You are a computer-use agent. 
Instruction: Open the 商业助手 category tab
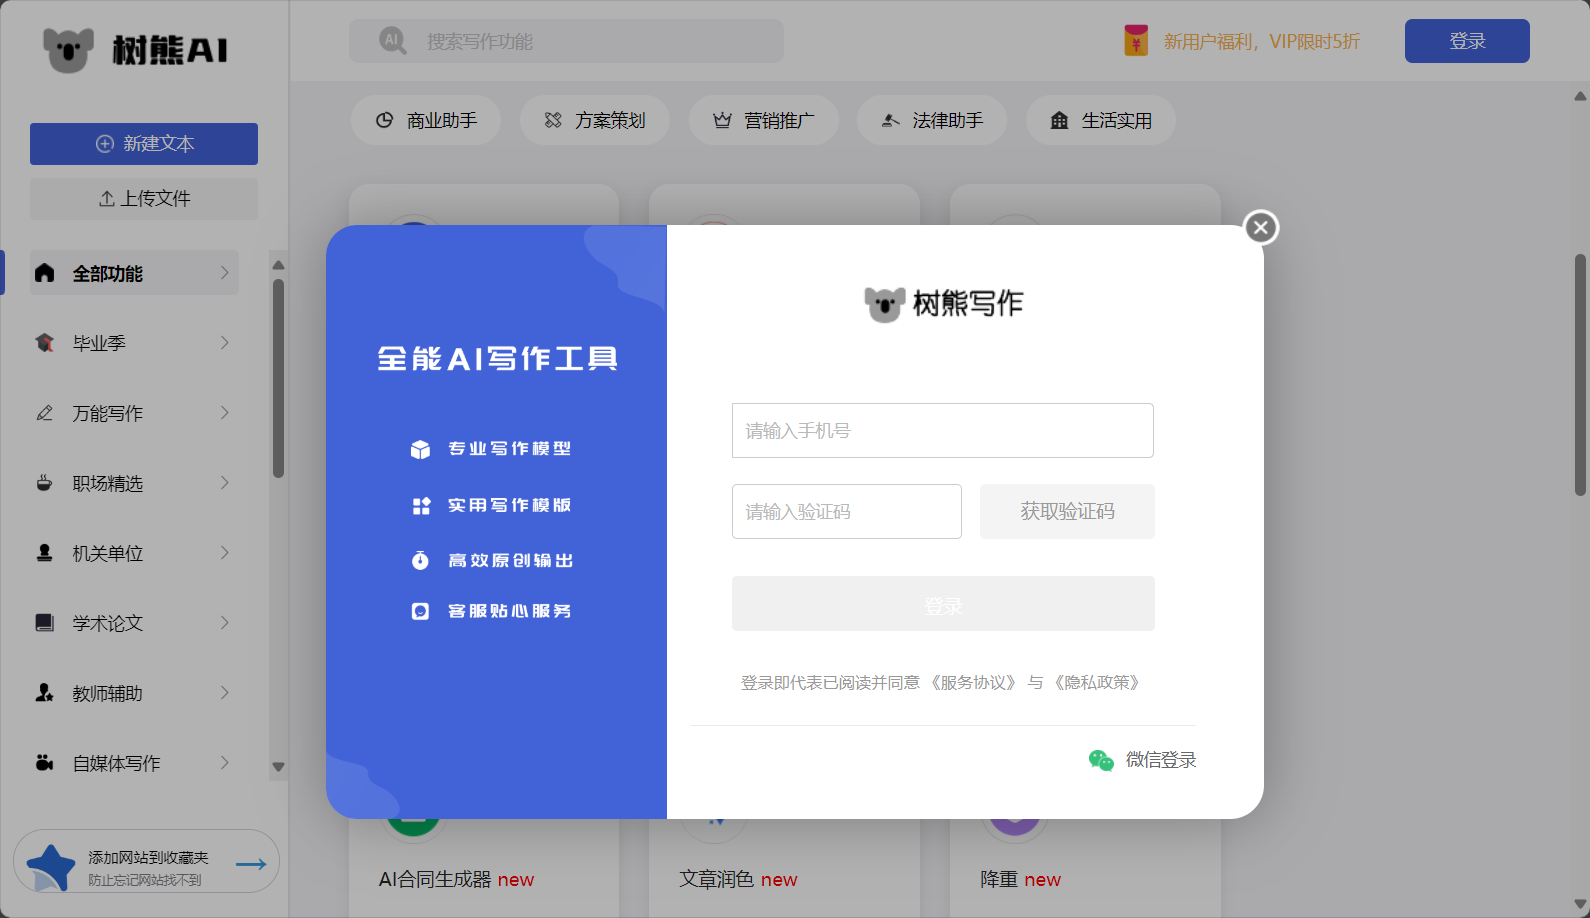tap(426, 120)
